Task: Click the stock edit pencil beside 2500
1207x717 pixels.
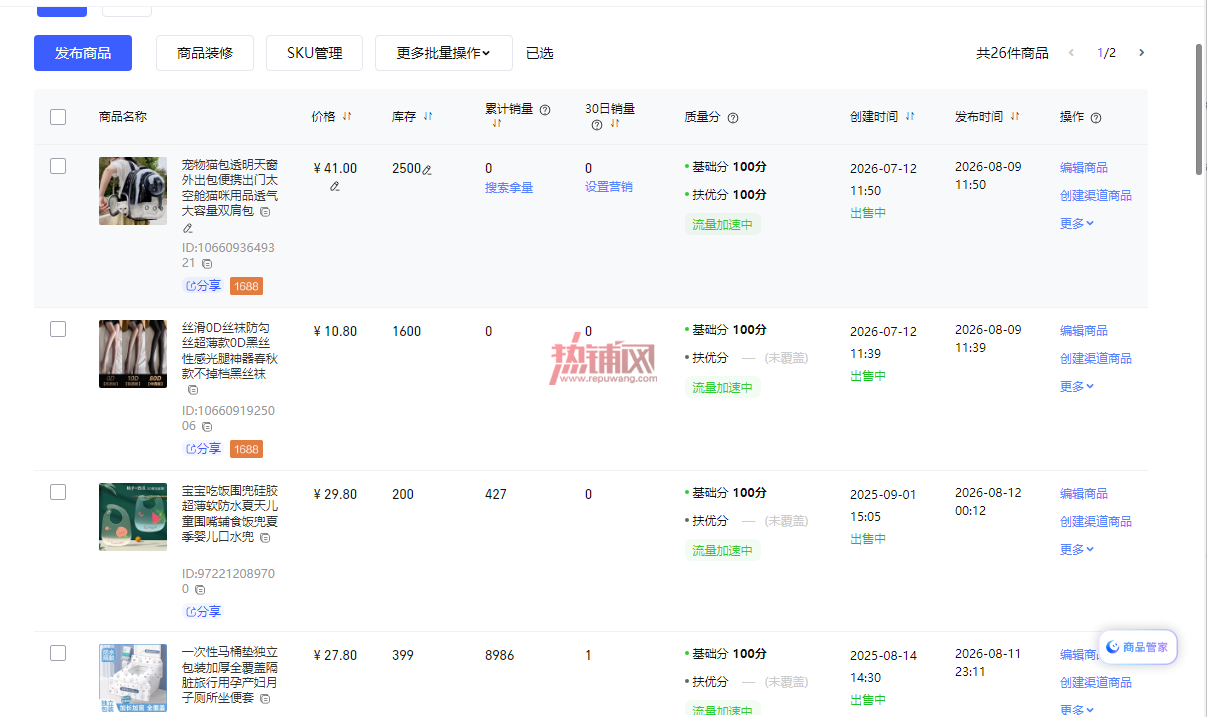Action: (x=427, y=169)
